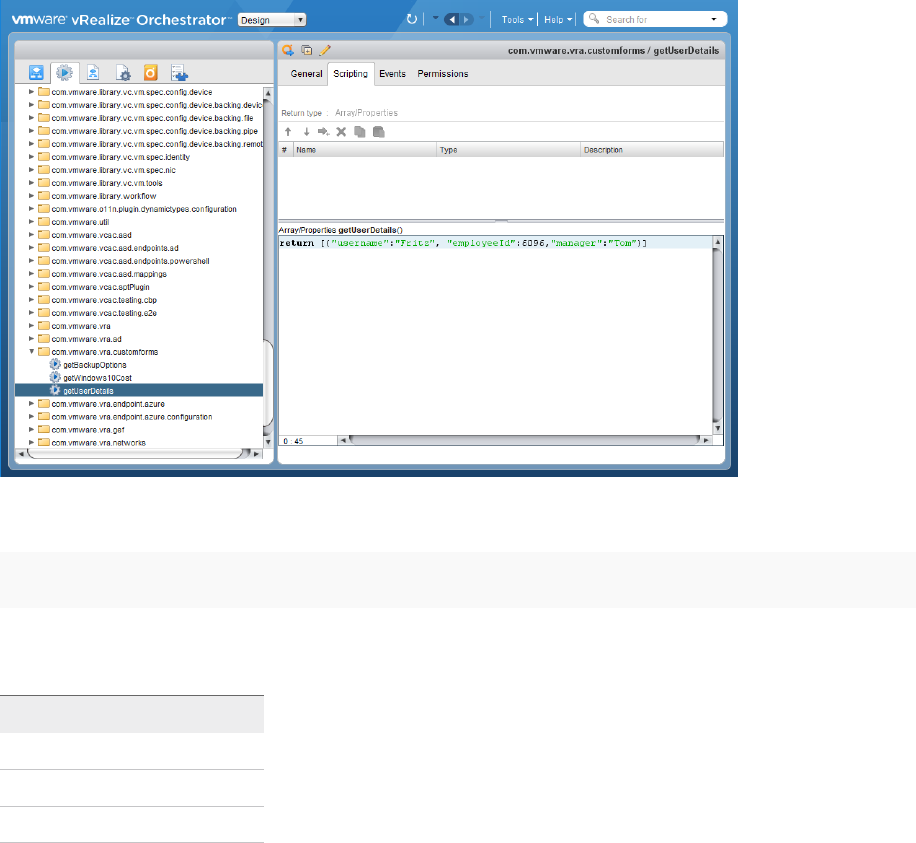Click the search magnifier icon
Viewport: 916px width, 843px height.
coord(594,19)
